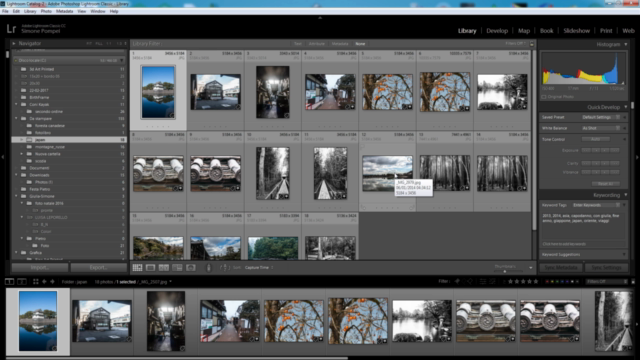Screen dimensions: 640x360
Task: Open the Print module
Action: (x=606, y=31)
